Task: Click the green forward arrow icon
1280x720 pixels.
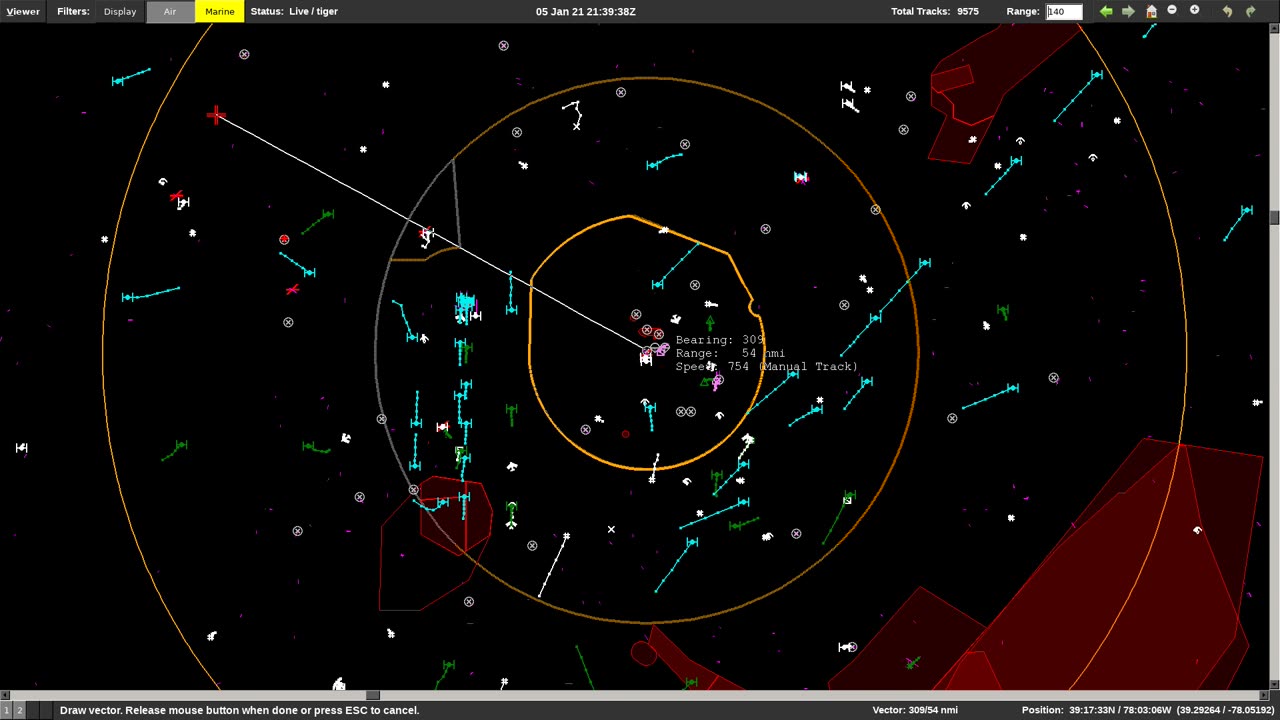Action: coord(1128,11)
